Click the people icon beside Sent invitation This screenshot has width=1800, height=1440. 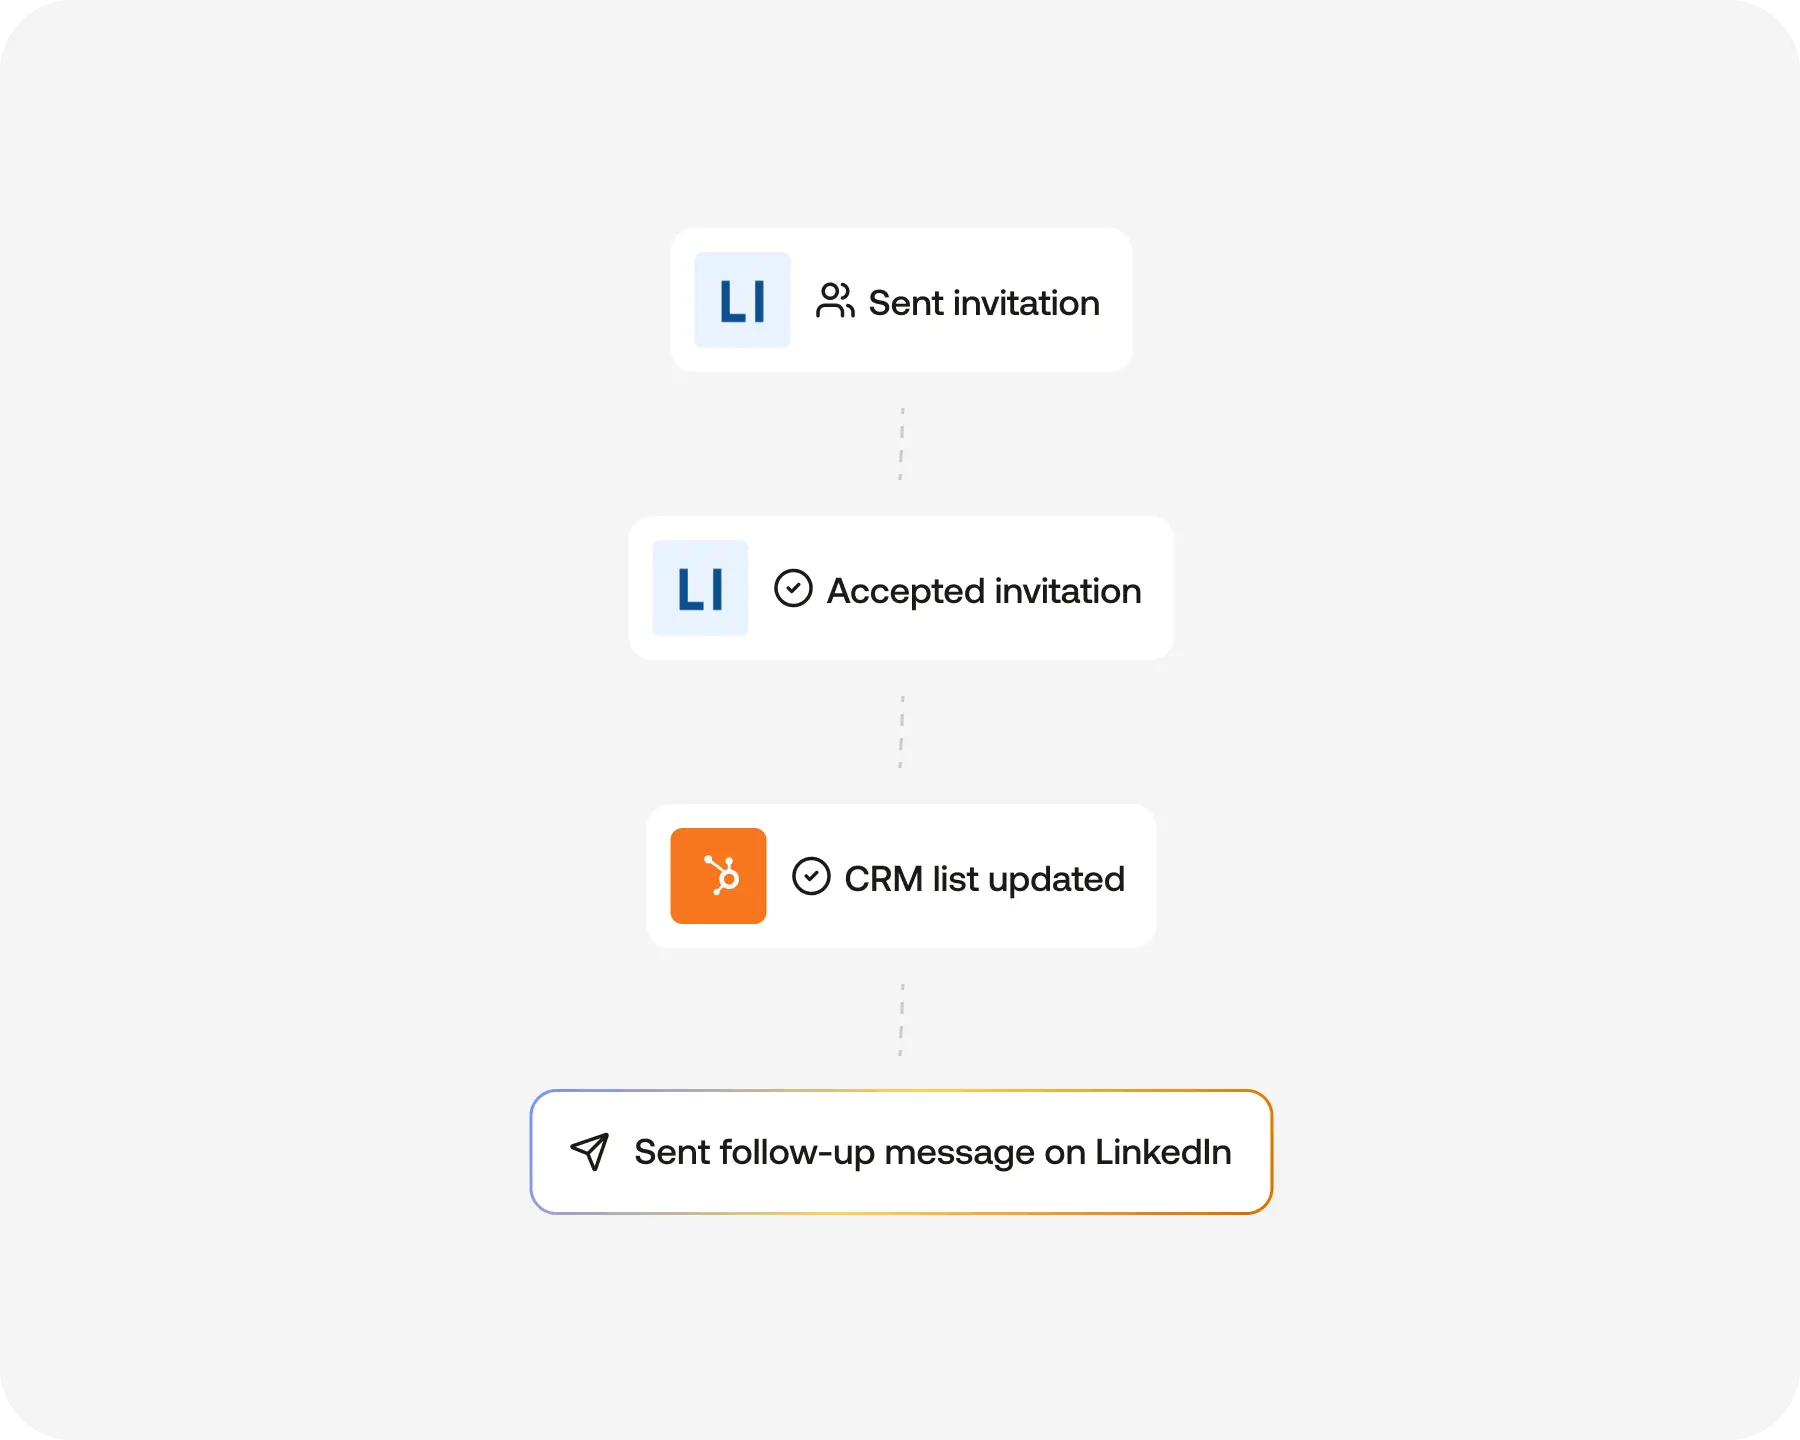(x=835, y=300)
